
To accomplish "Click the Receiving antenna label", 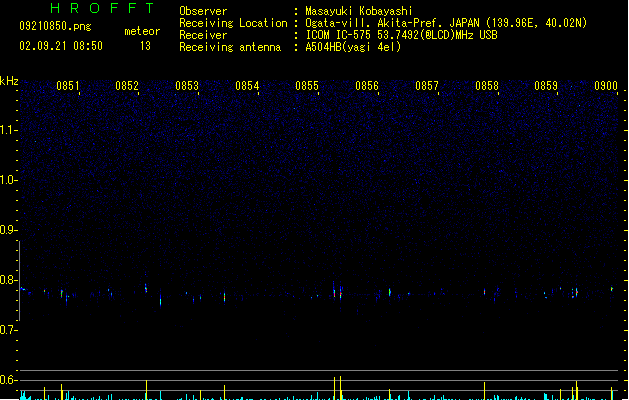I will [230, 47].
